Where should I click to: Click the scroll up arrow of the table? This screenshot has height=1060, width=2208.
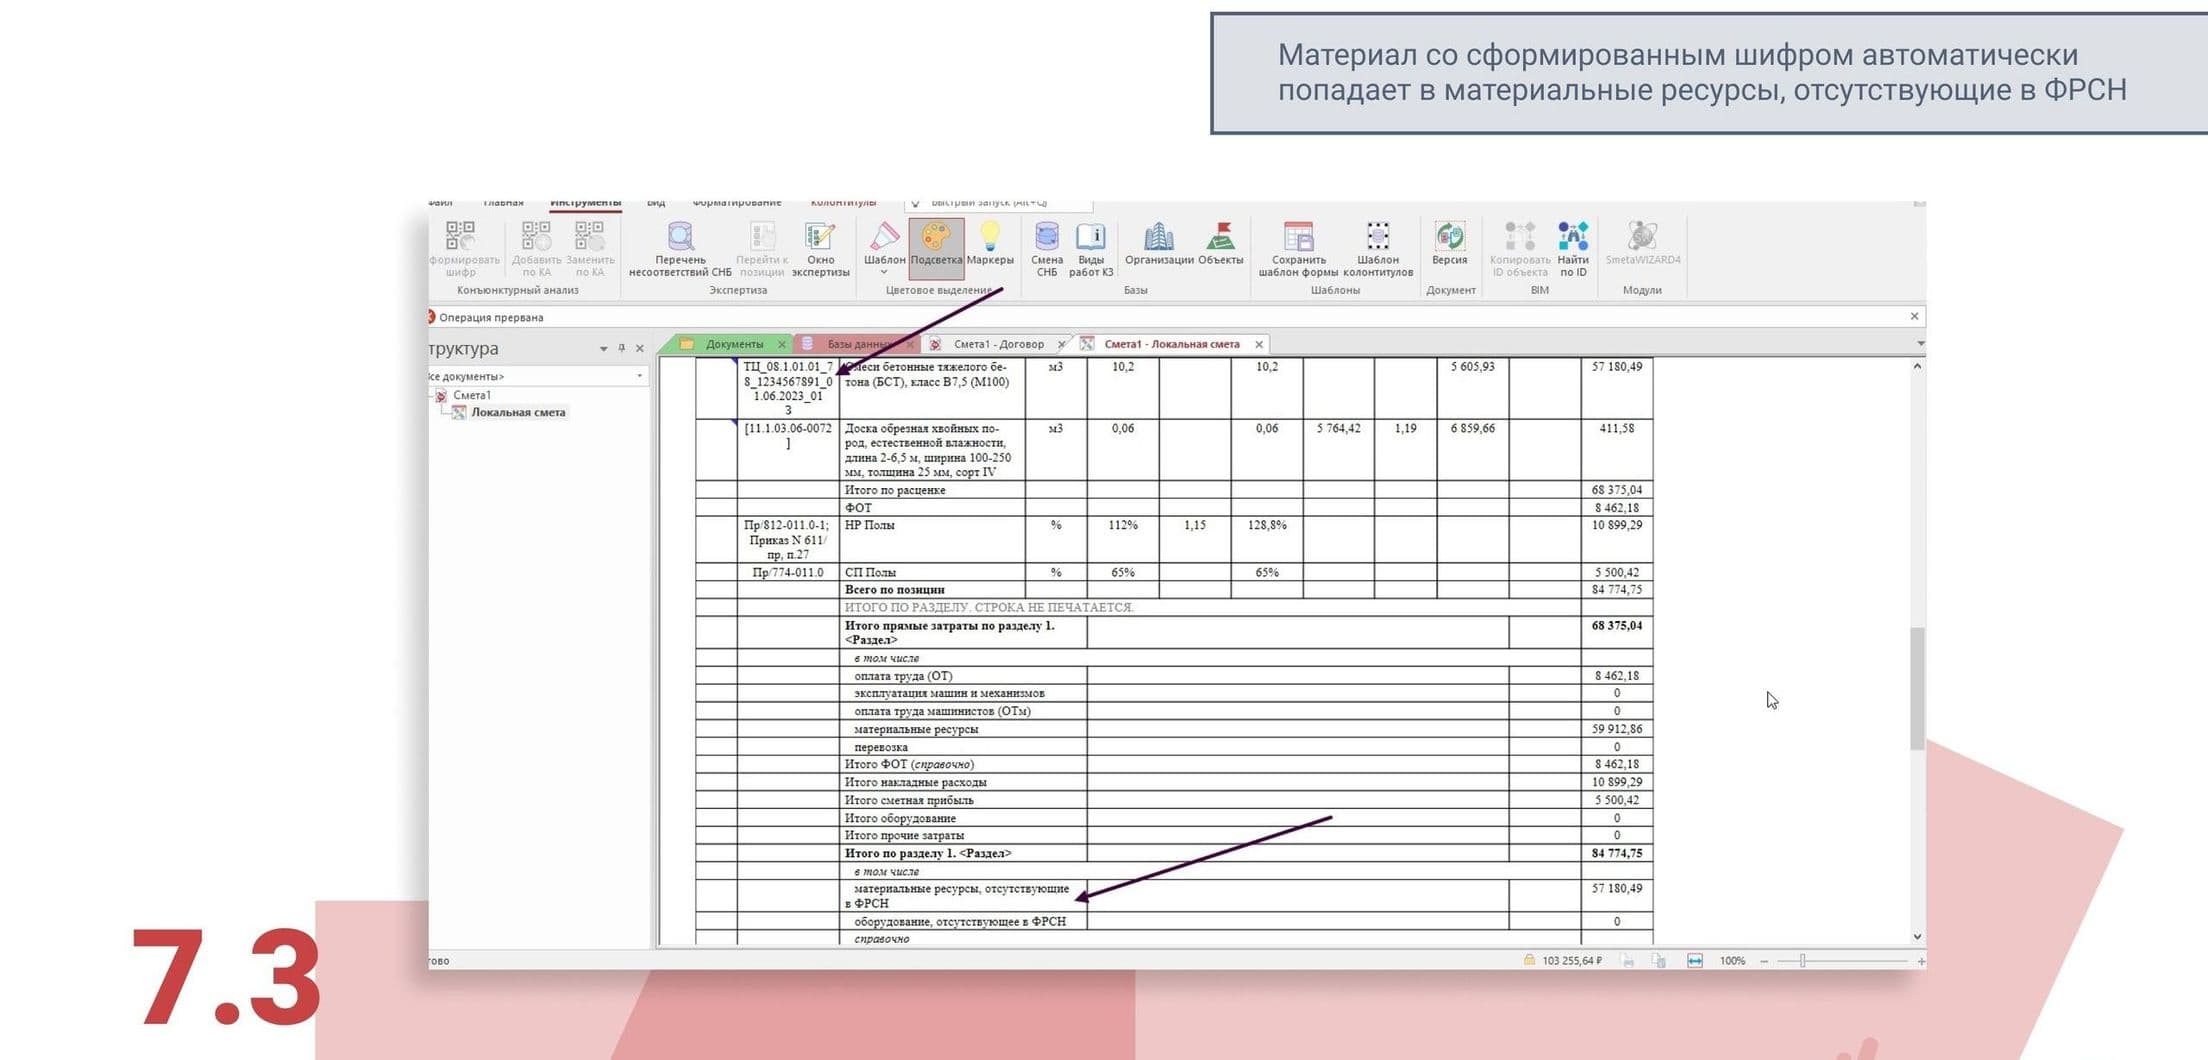click(1917, 366)
